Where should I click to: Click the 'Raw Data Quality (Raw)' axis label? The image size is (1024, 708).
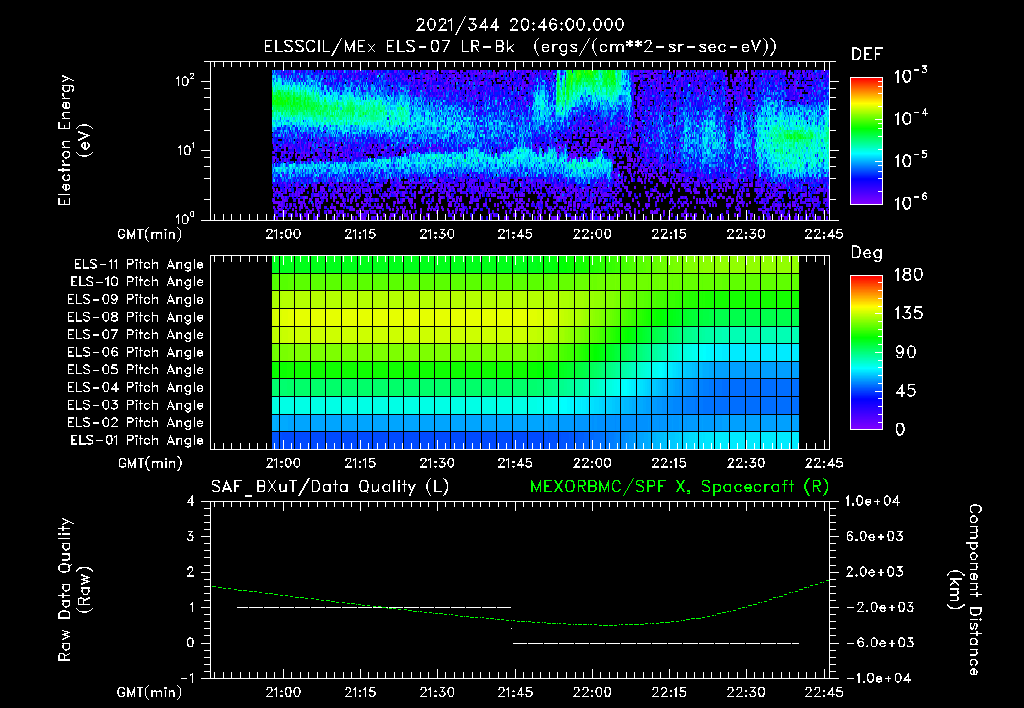[x=74, y=590]
